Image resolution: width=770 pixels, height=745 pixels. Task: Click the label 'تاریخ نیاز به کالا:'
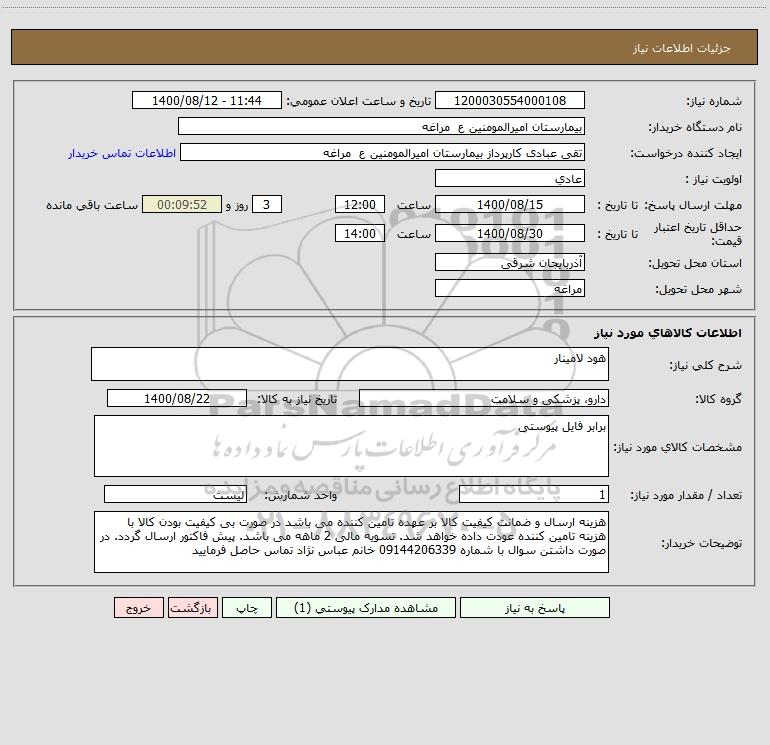[298, 399]
